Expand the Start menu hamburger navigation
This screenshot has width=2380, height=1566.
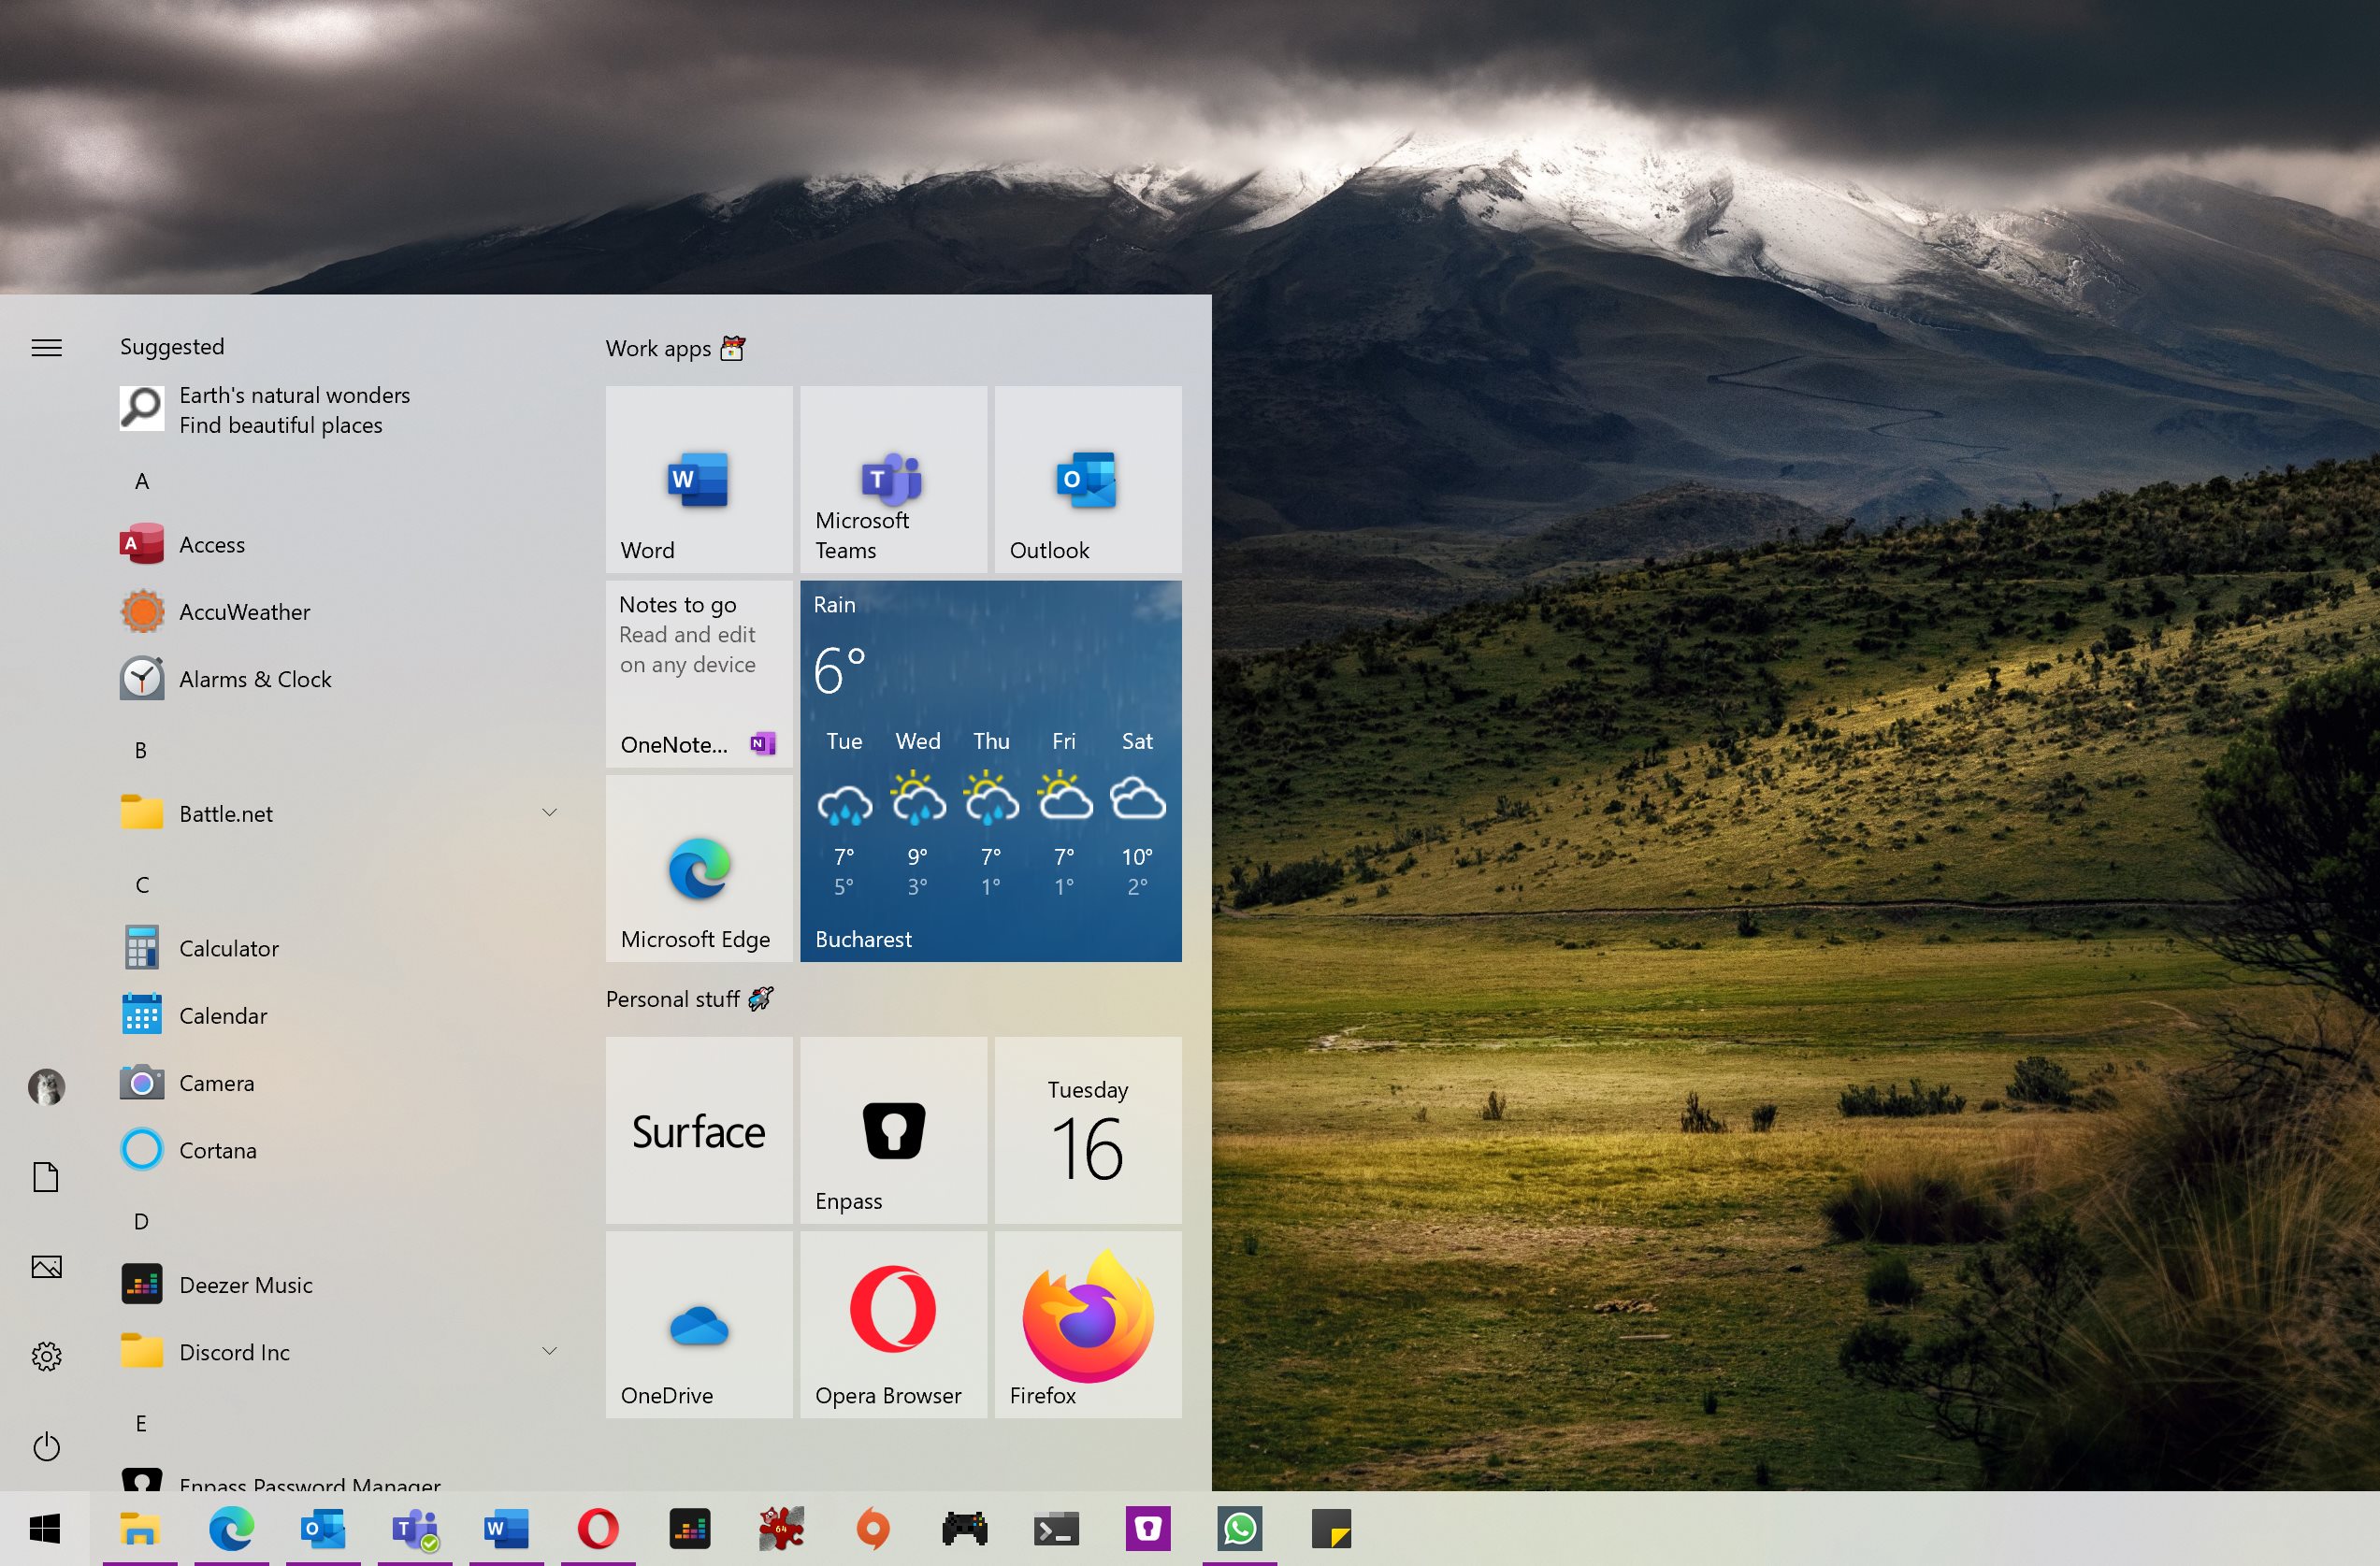pyautogui.click(x=46, y=347)
